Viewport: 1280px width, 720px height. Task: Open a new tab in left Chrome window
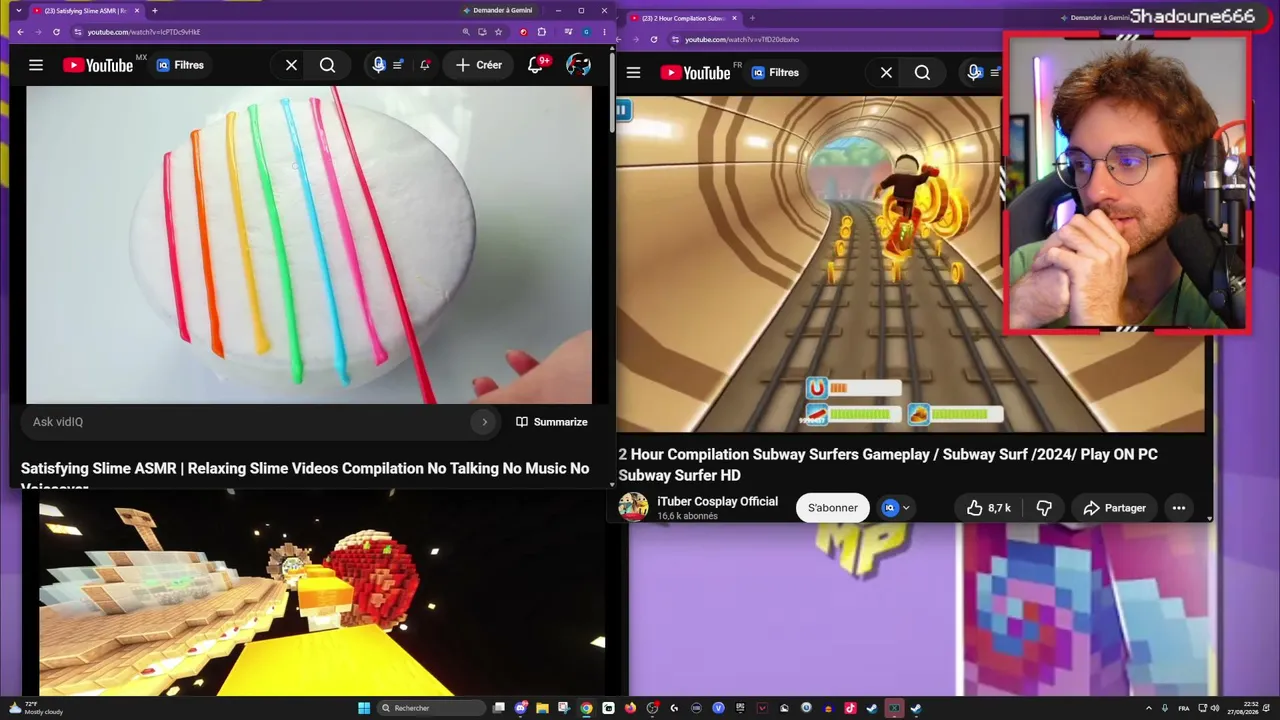pos(154,11)
